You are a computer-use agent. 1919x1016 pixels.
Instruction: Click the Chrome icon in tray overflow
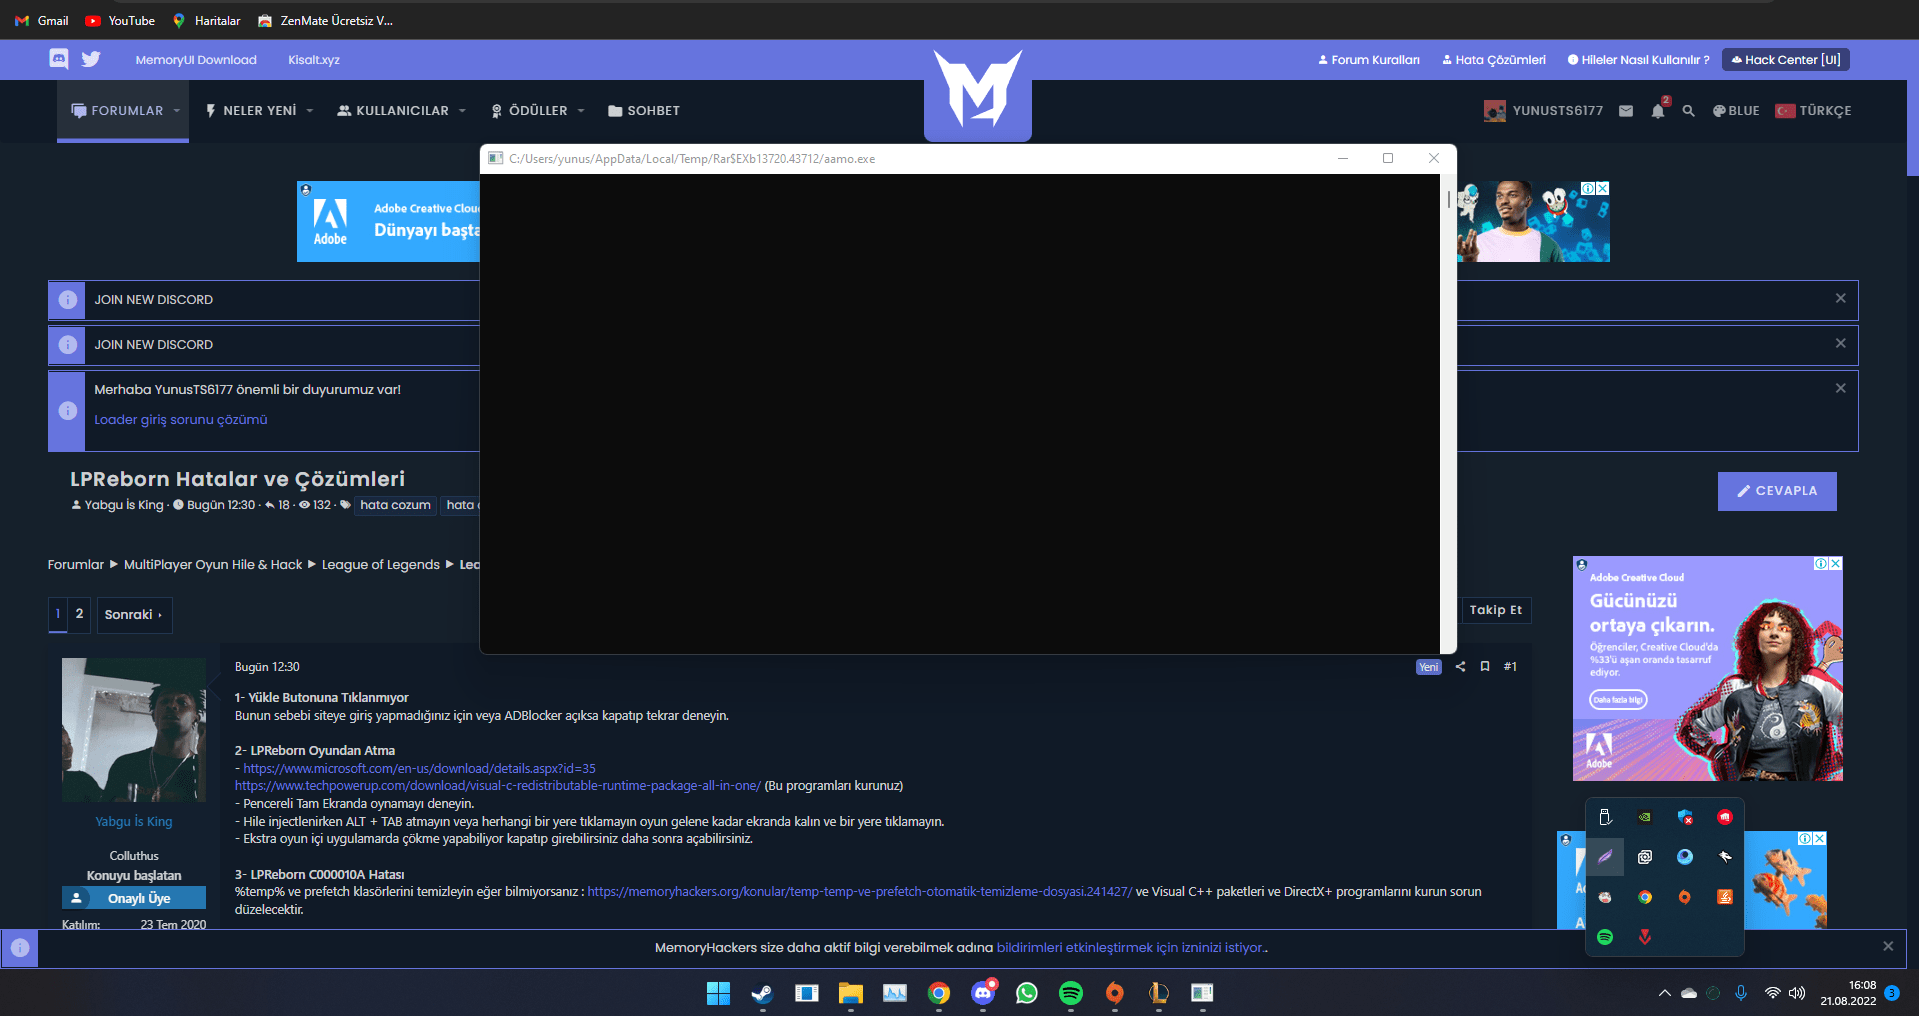coord(1645,897)
